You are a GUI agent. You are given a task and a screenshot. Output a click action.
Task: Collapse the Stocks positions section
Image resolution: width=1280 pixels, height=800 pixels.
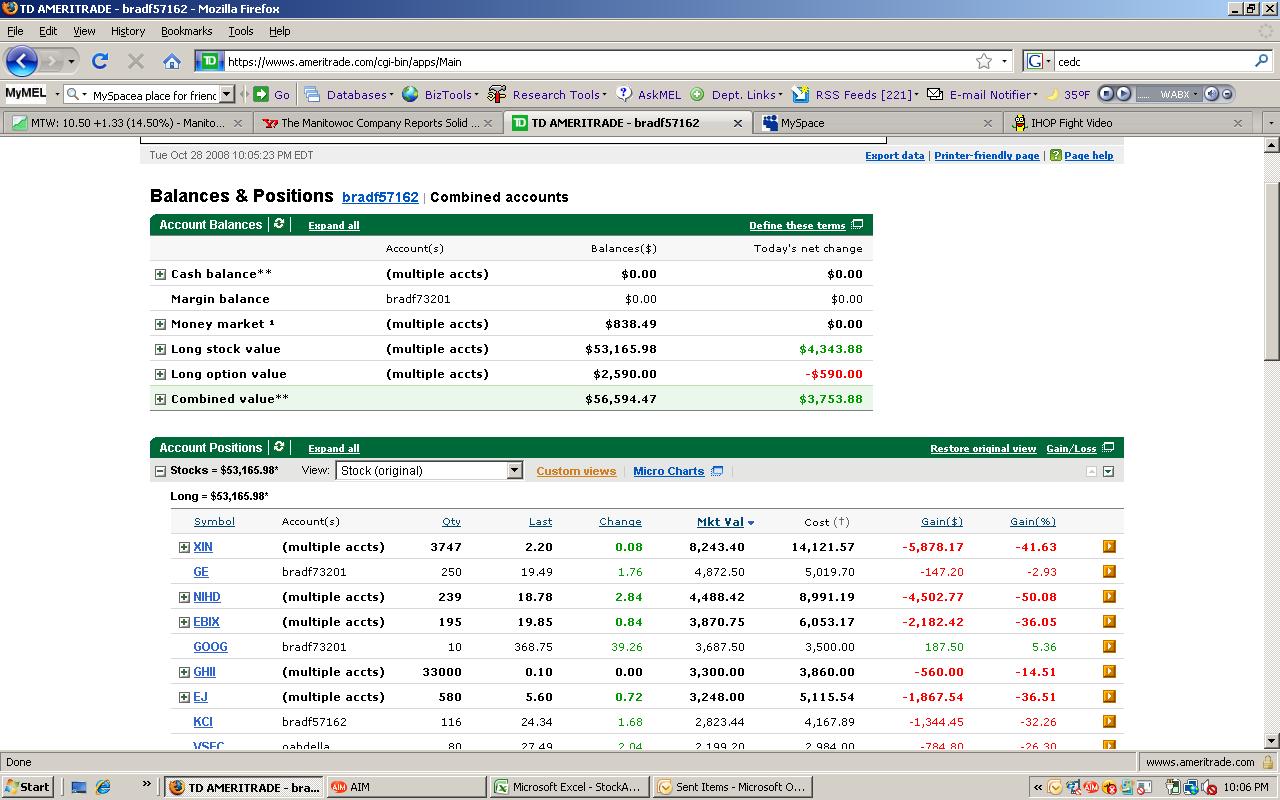(x=160, y=471)
